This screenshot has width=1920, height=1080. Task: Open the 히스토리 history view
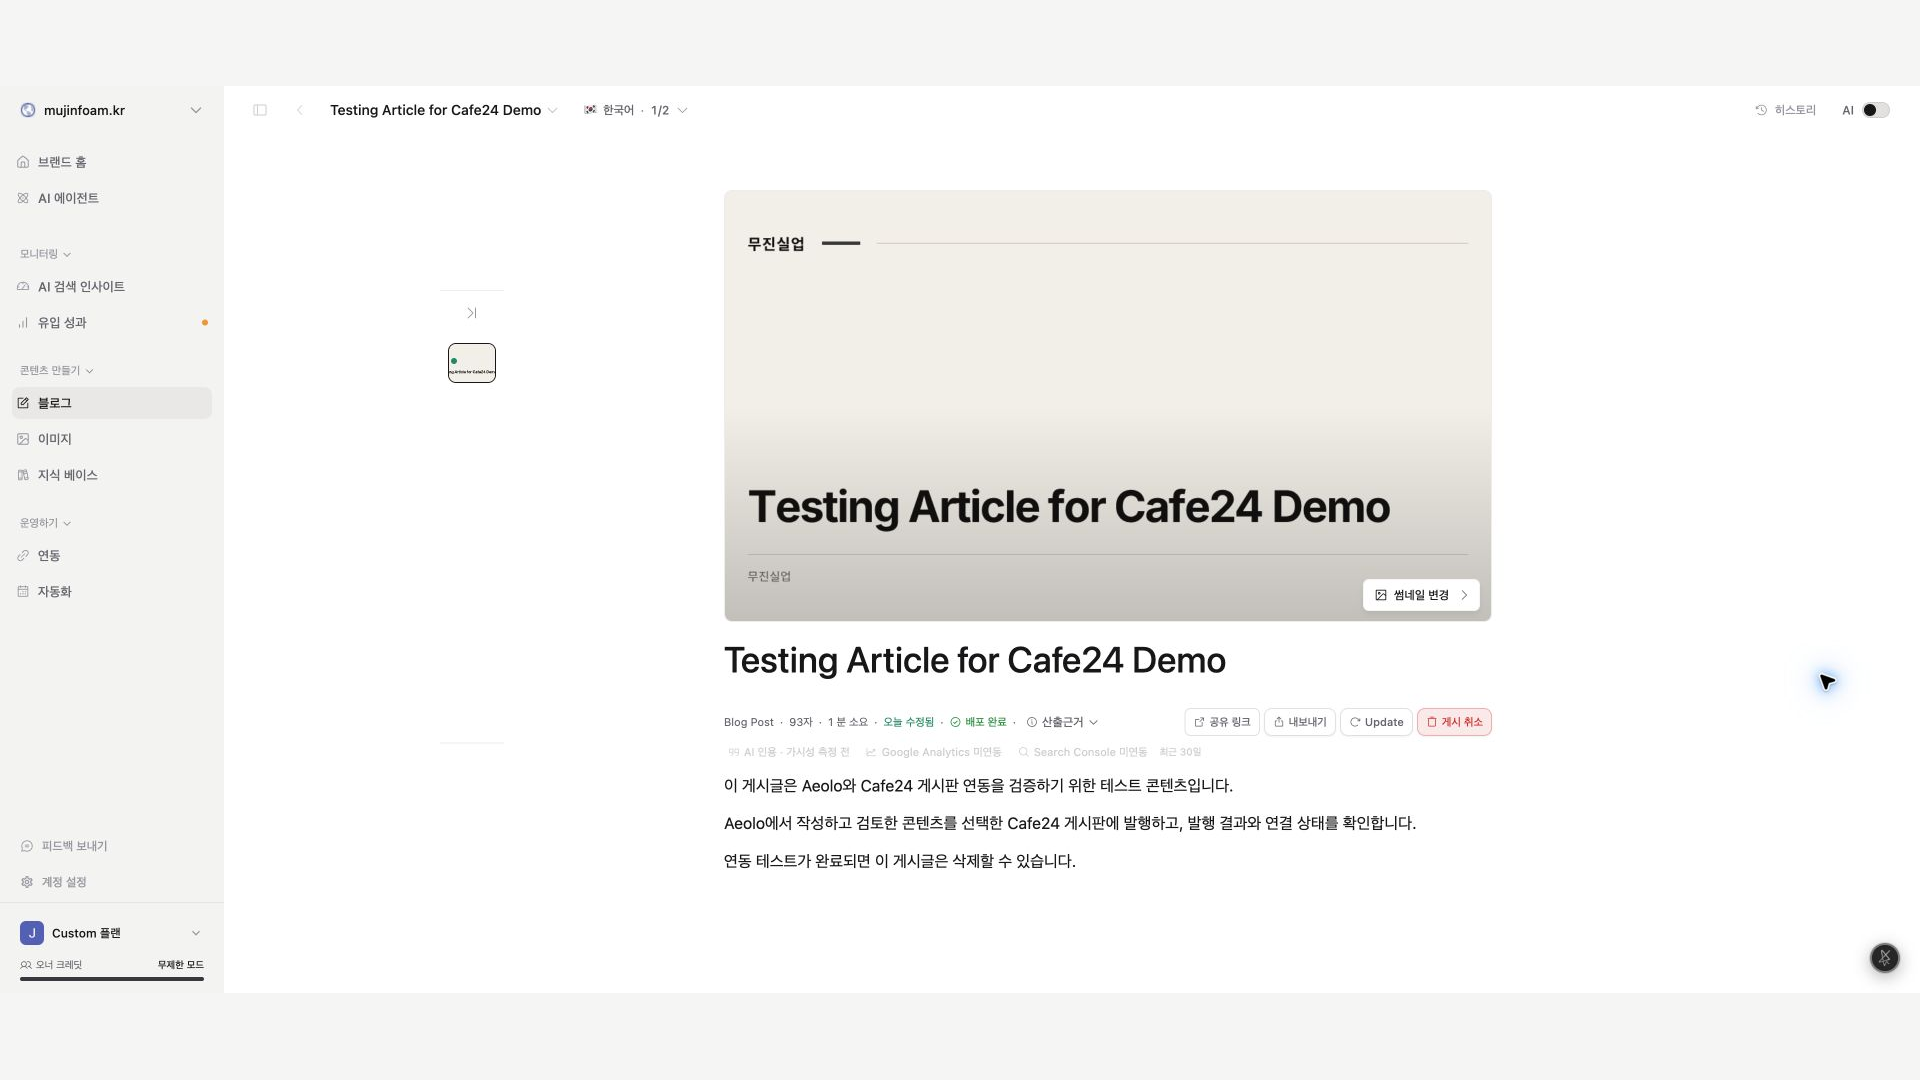coord(1785,110)
